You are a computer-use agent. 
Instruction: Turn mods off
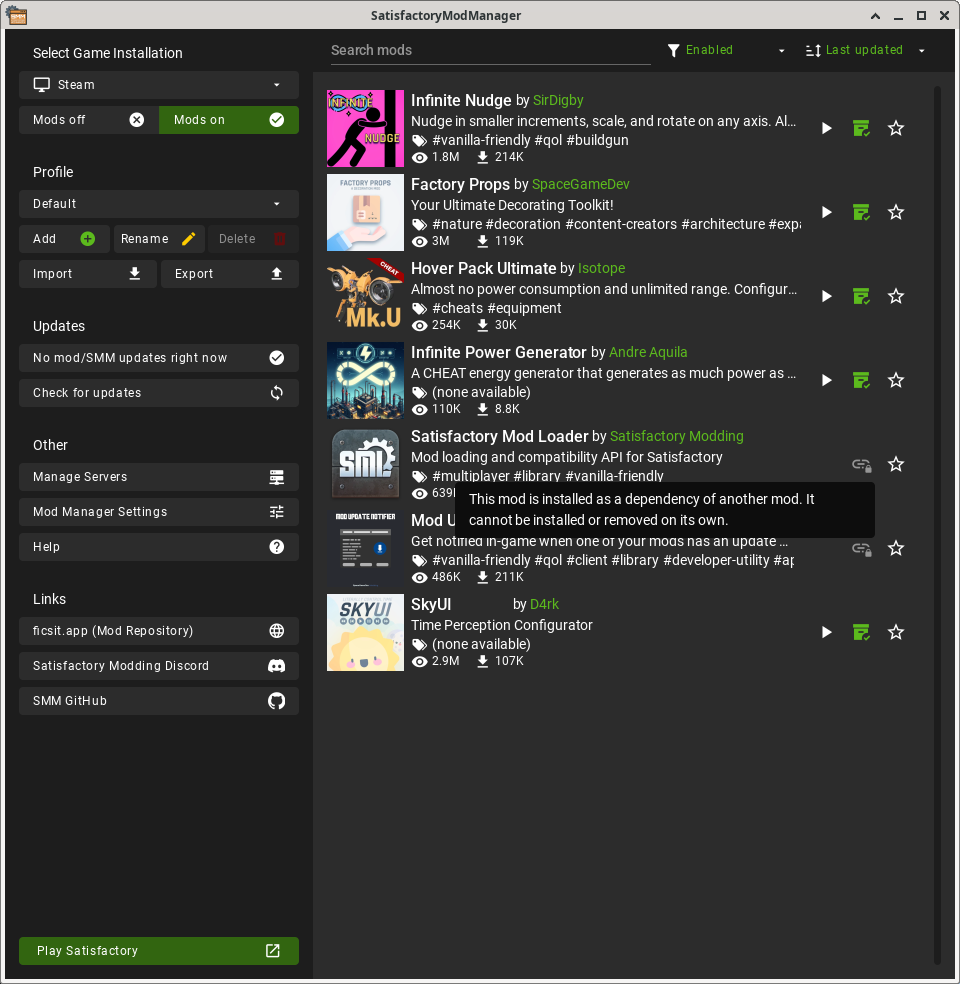(x=88, y=120)
